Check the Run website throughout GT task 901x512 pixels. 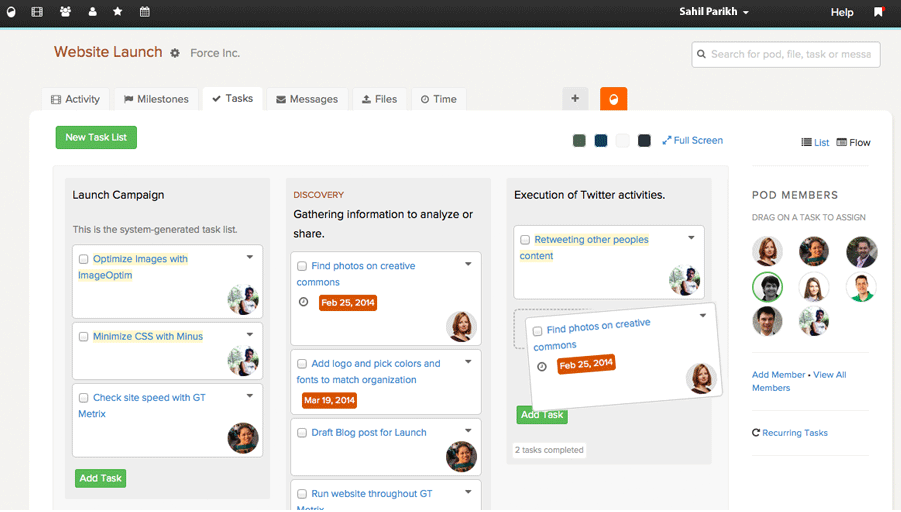[302, 494]
